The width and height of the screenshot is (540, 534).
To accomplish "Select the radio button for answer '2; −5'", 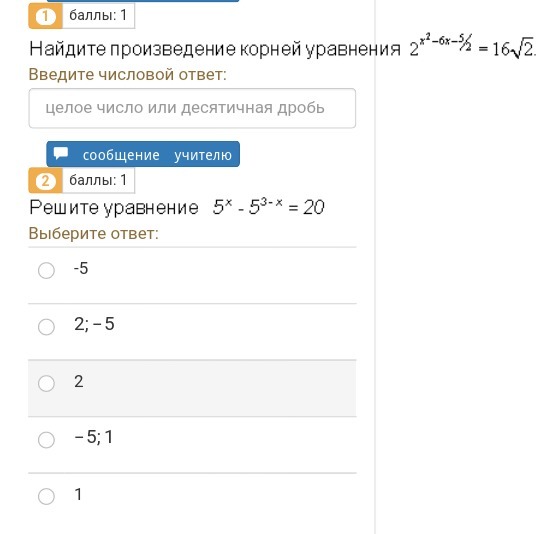I will pyautogui.click(x=46, y=327).
